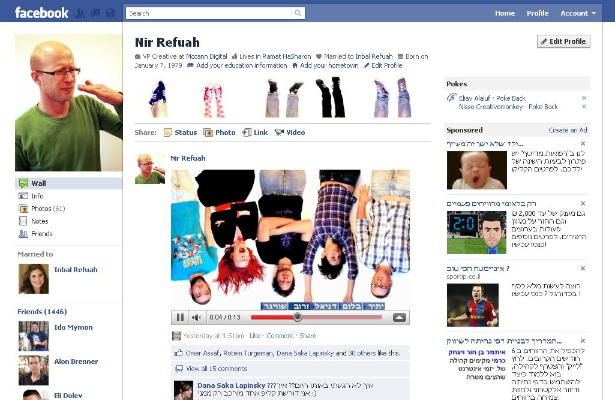Click Add your education information
The image size is (615, 400).
pos(242,65)
